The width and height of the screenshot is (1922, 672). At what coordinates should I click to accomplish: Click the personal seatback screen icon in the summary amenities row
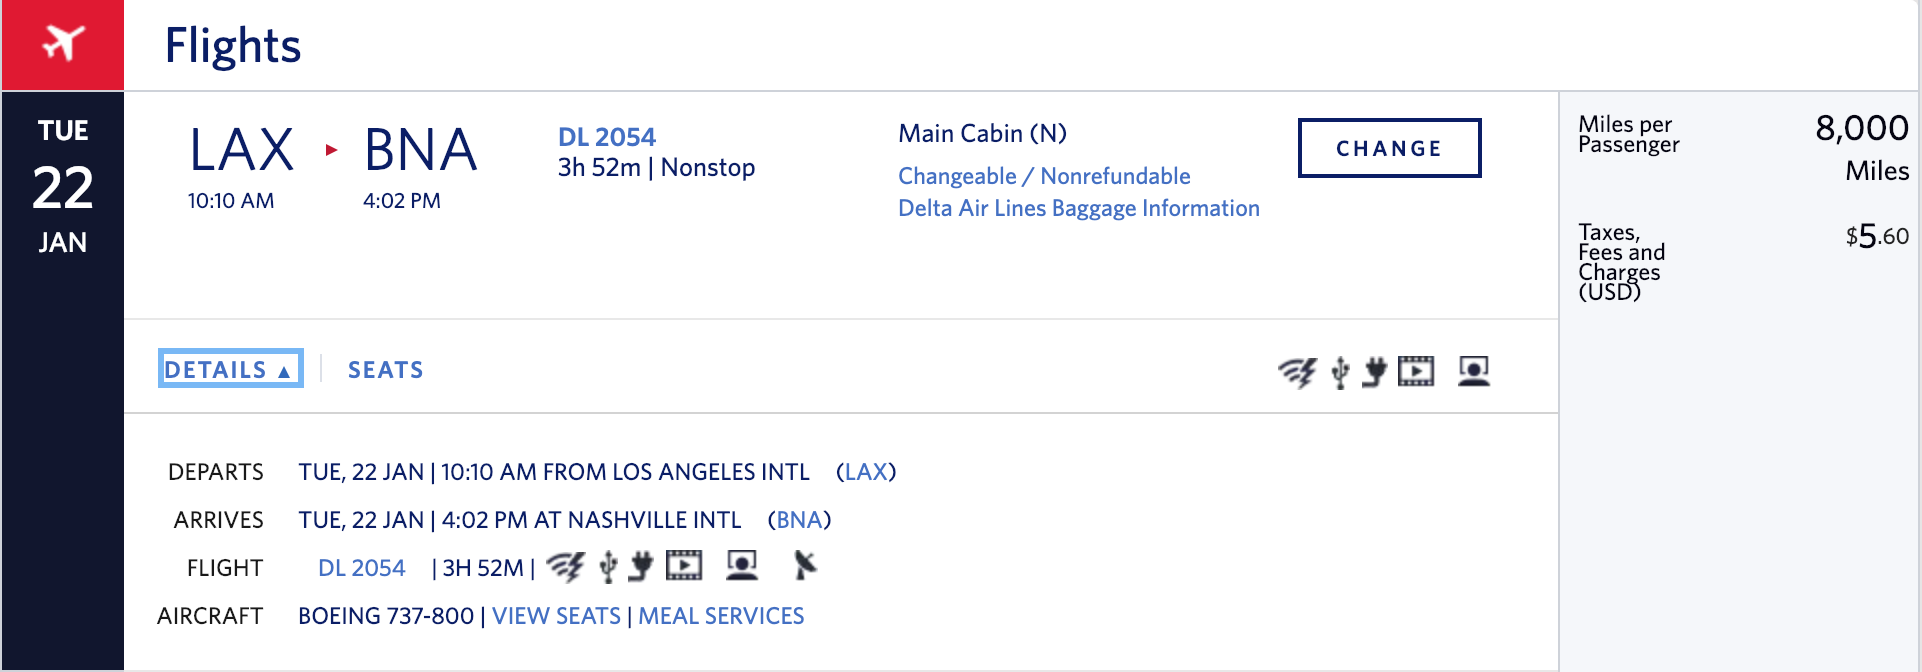[x=1473, y=372]
